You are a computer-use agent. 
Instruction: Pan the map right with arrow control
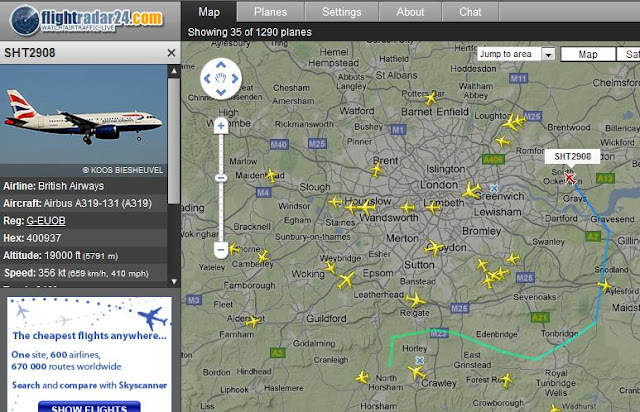(235, 78)
